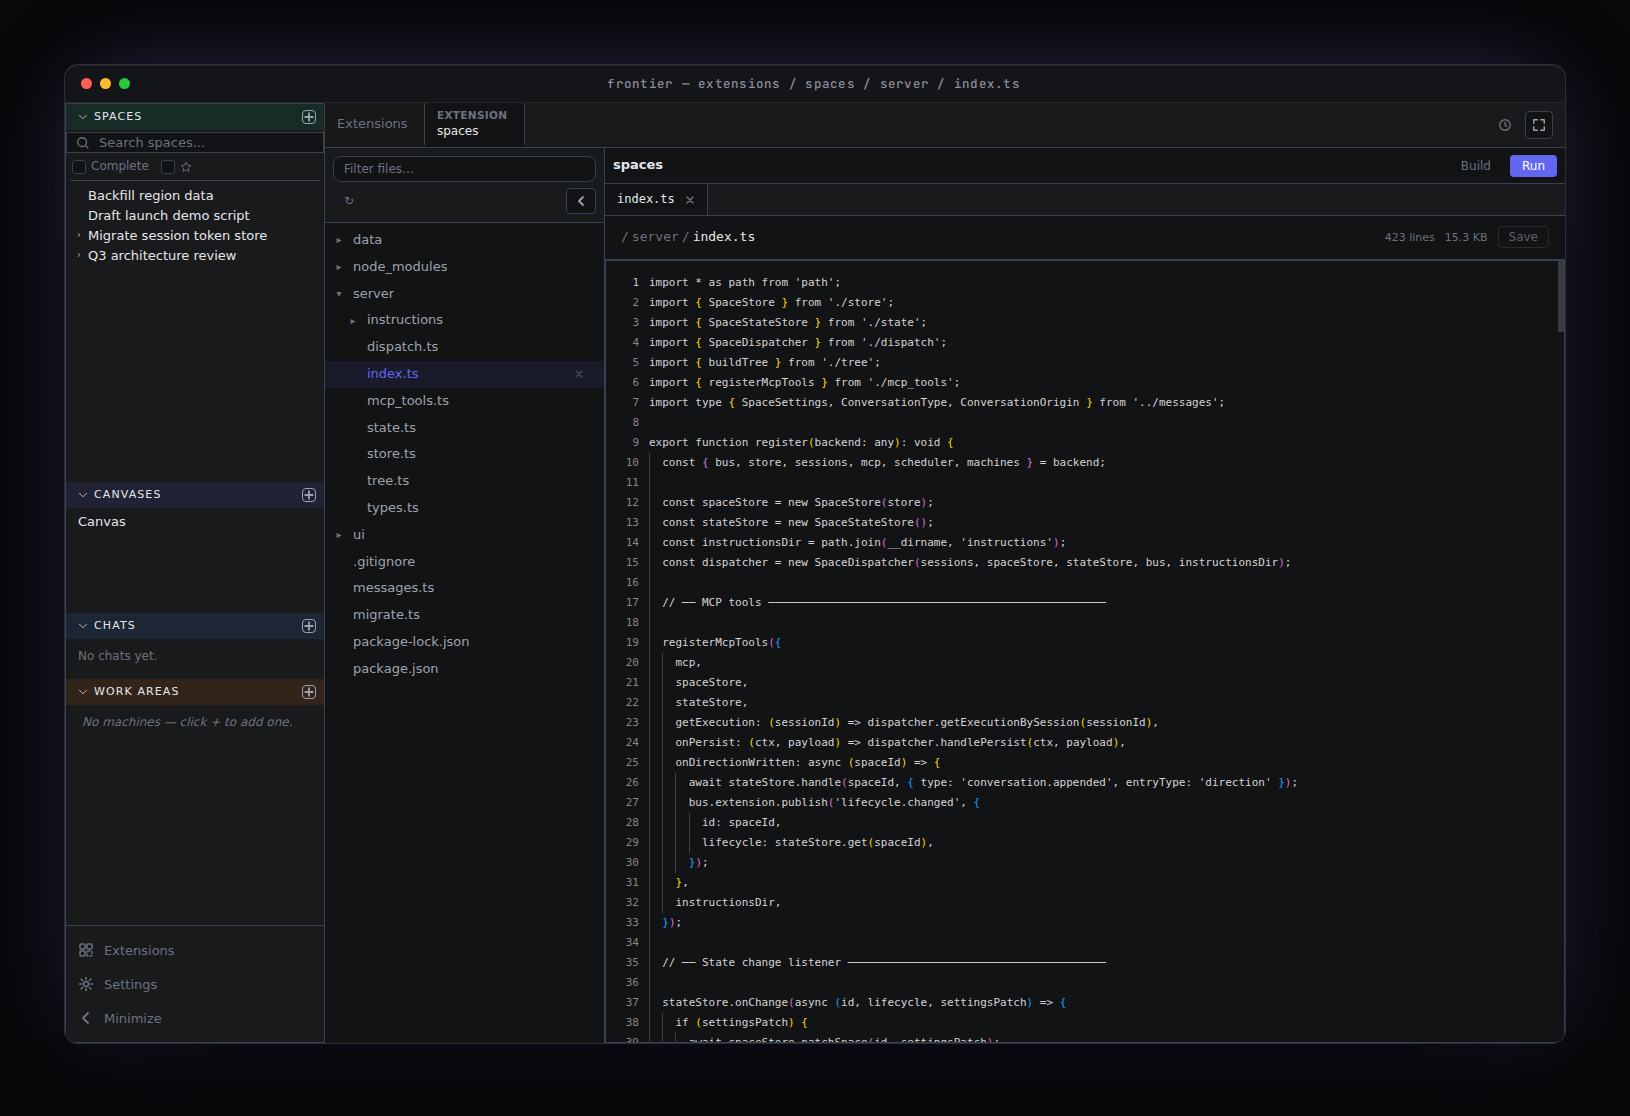Toggle the Complete filter checkbox
The width and height of the screenshot is (1630, 1116).
pyautogui.click(x=79, y=167)
